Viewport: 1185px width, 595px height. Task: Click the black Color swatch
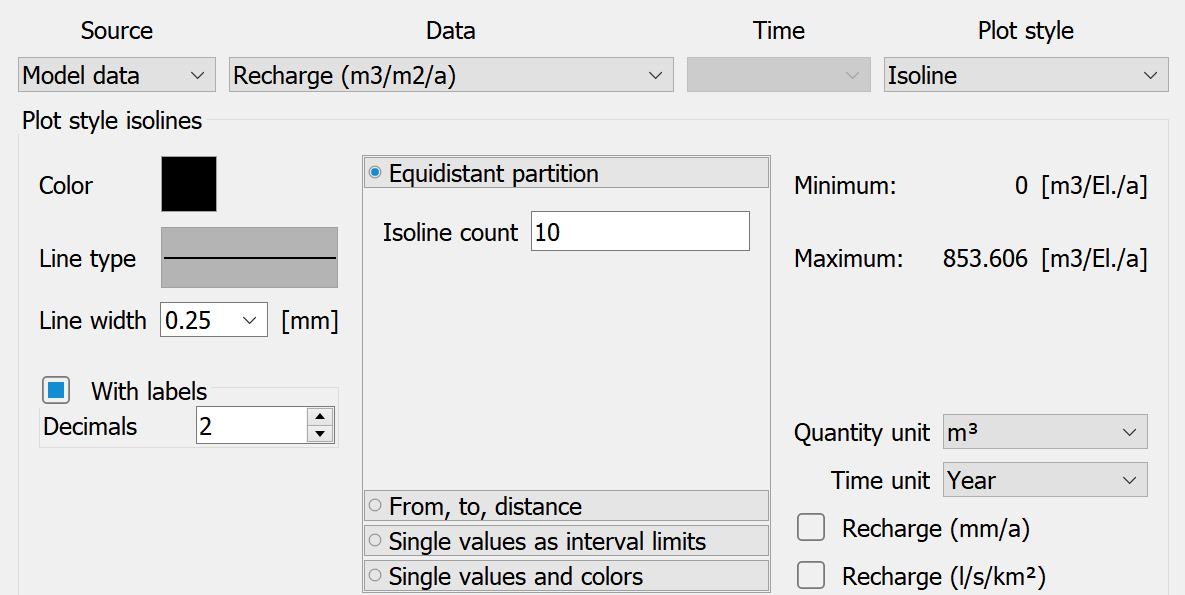click(189, 184)
